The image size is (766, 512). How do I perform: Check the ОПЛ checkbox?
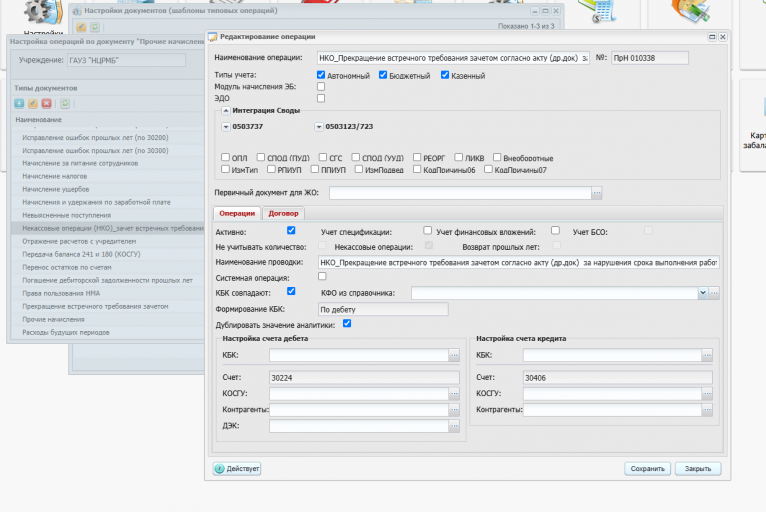[x=225, y=157]
